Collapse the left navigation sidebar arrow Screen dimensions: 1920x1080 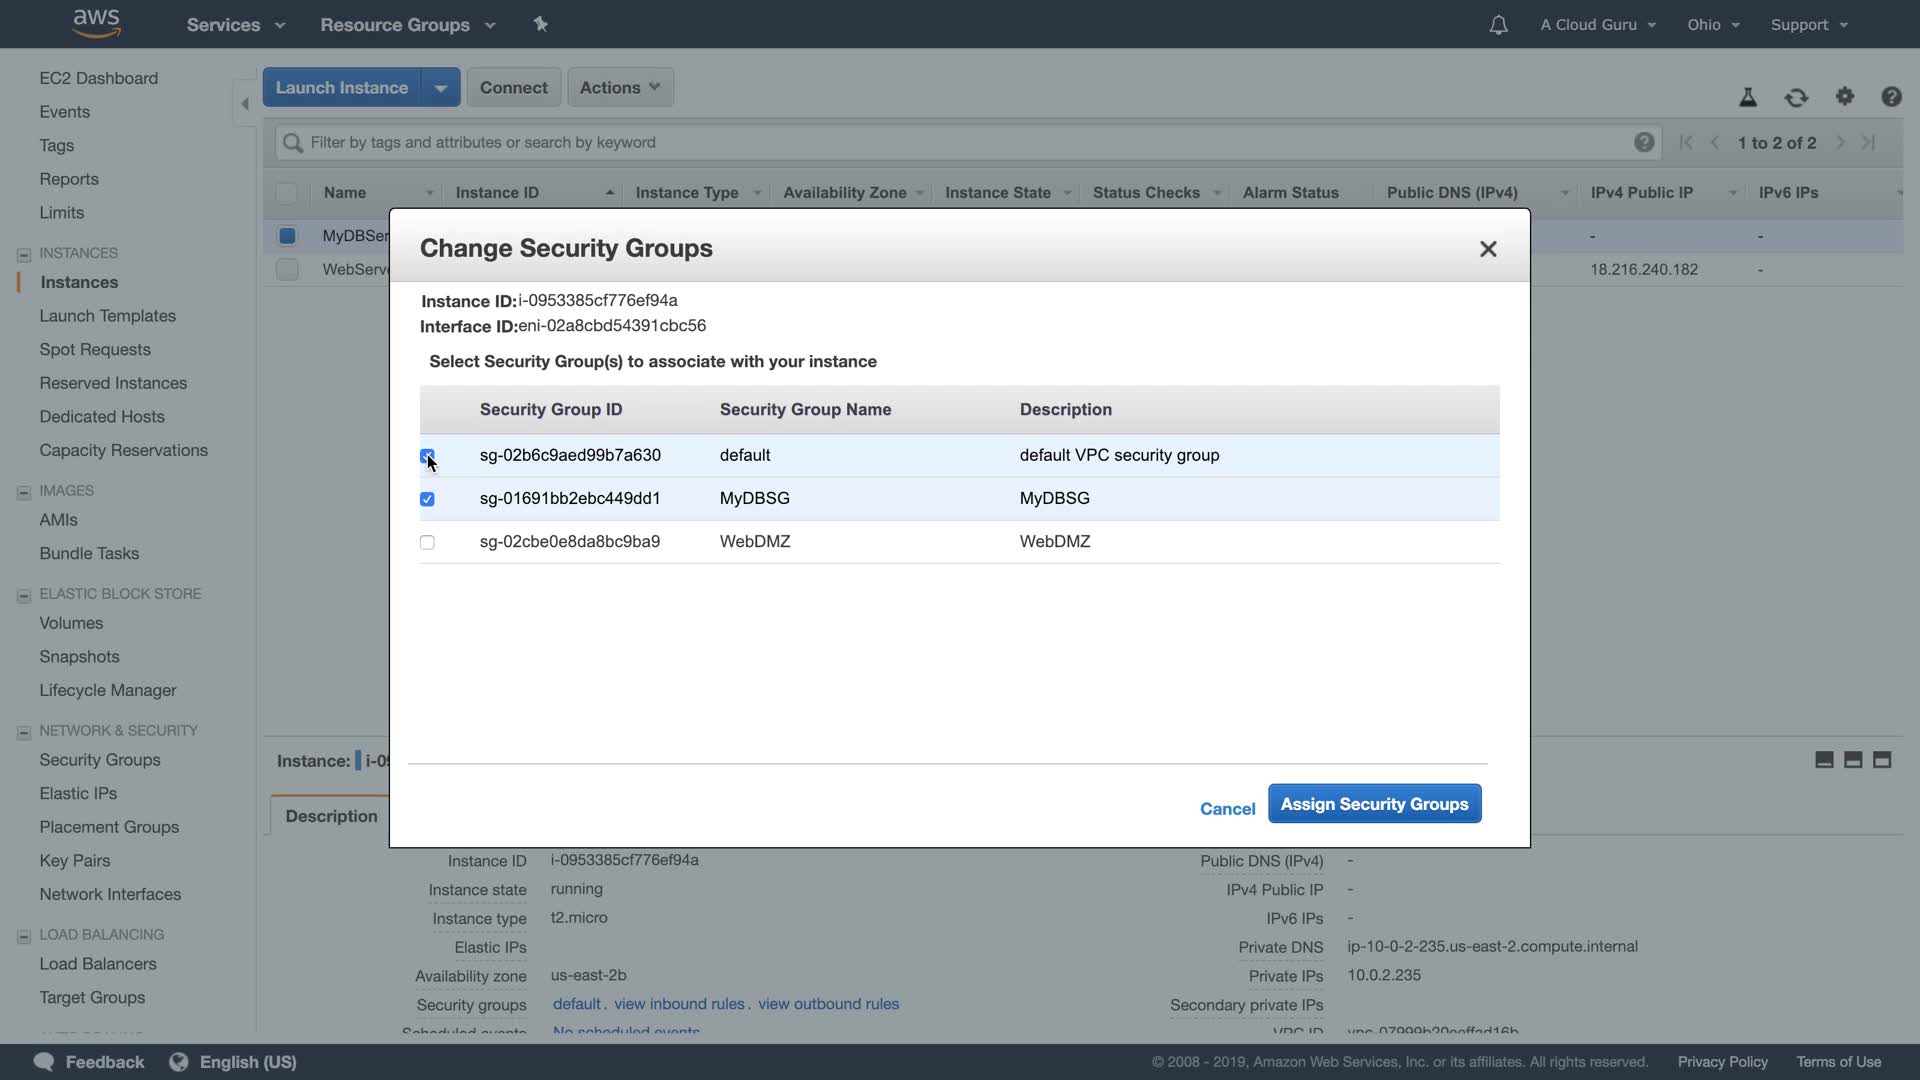[245, 103]
